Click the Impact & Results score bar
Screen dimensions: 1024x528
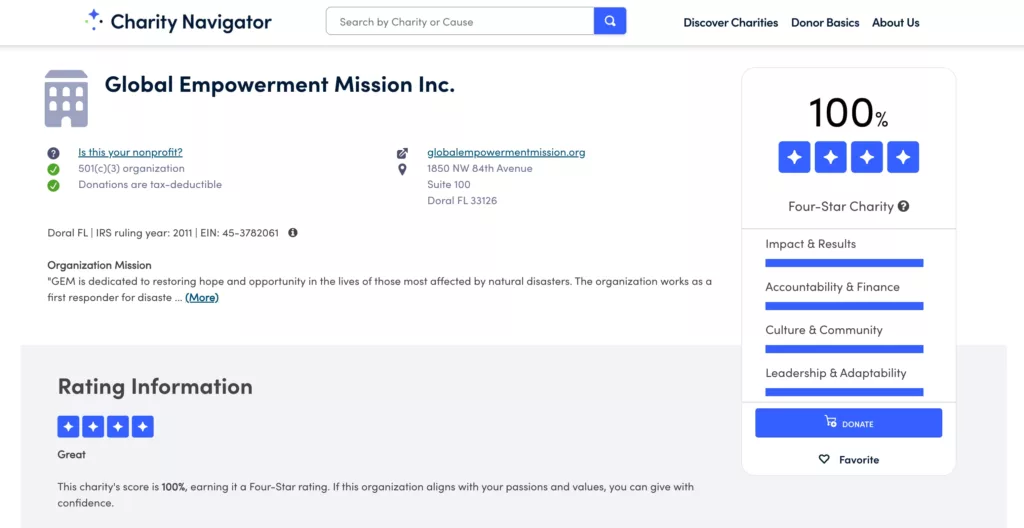coord(844,263)
